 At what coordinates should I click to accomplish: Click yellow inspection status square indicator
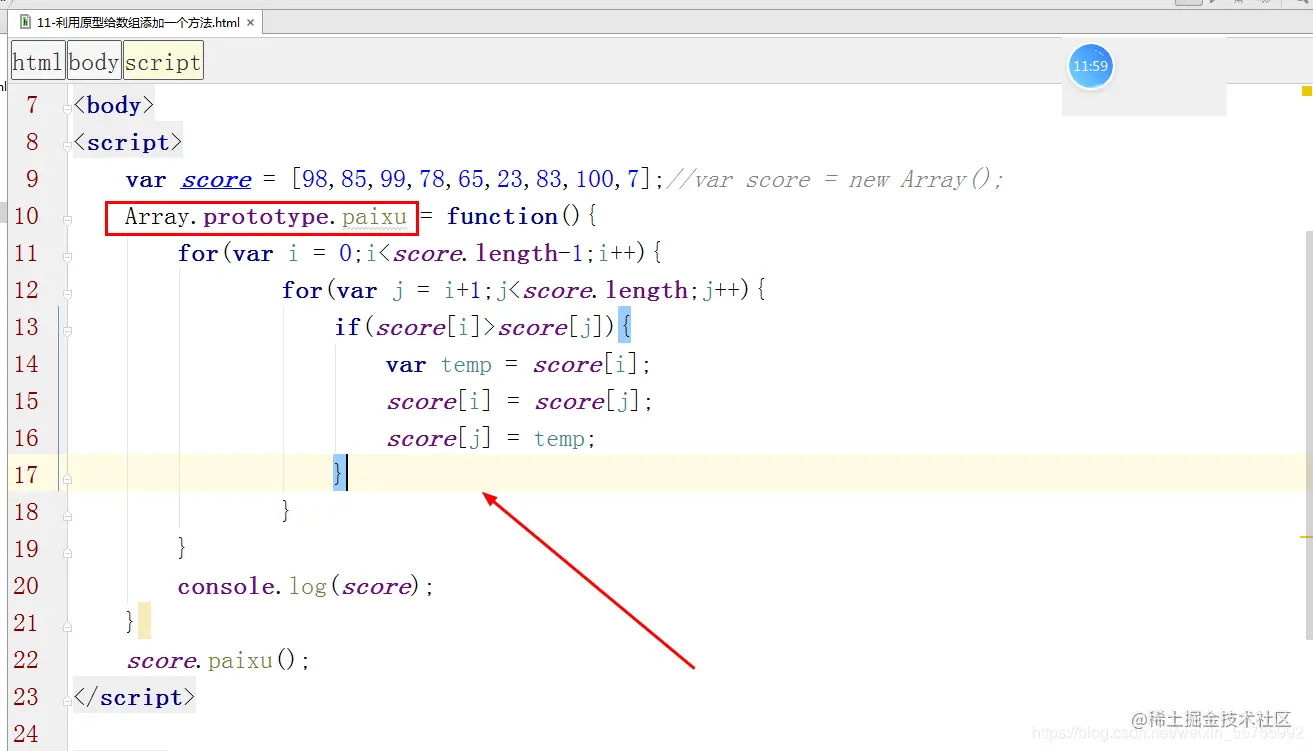pyautogui.click(x=1307, y=91)
